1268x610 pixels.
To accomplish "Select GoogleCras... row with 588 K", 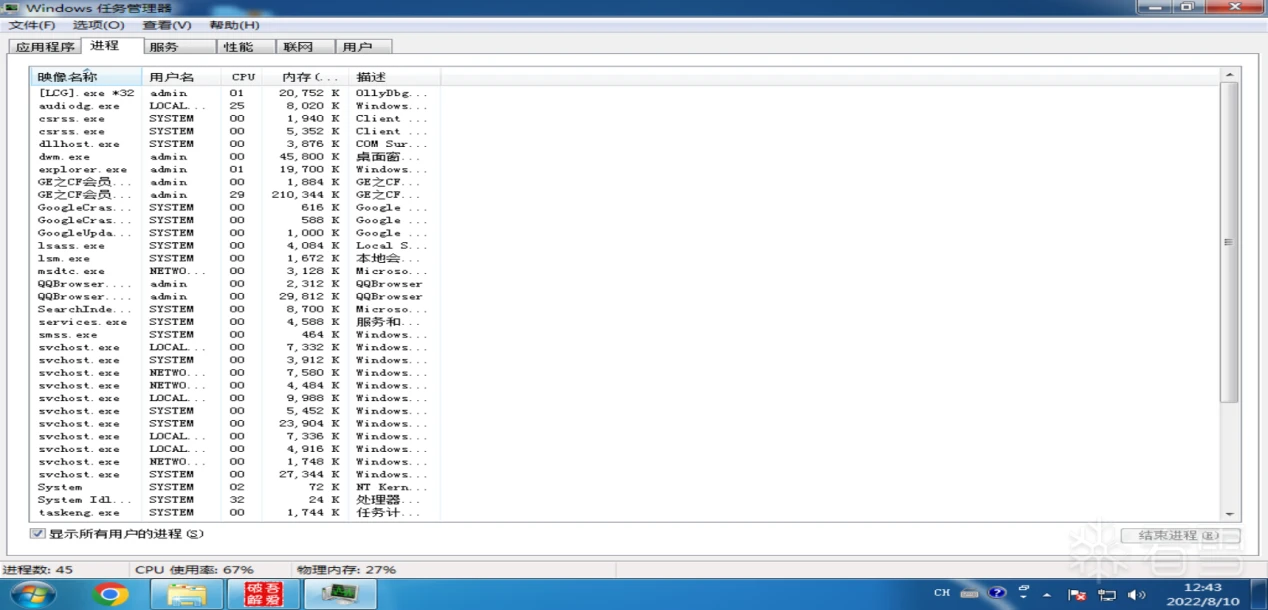I will 235,220.
